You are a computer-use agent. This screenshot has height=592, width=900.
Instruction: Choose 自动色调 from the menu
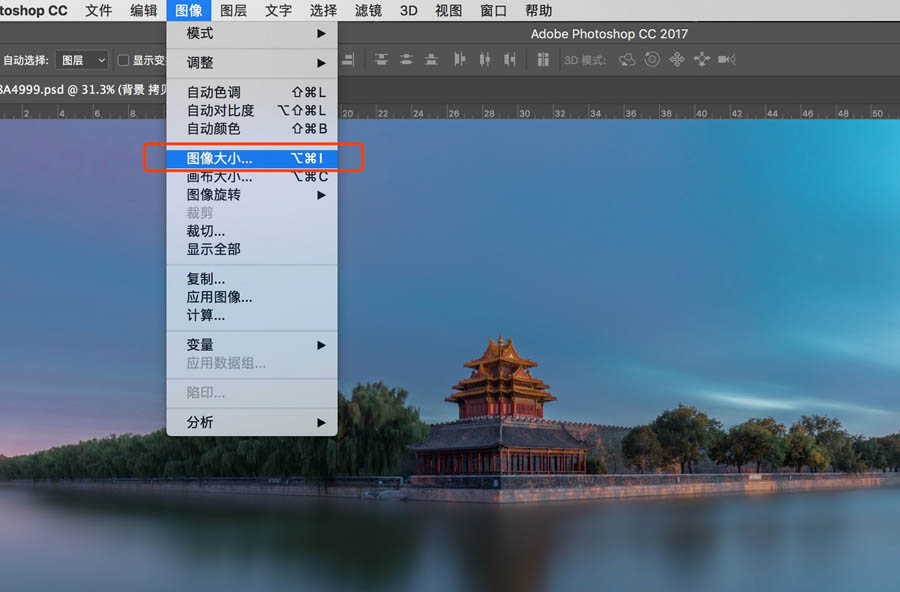point(252,92)
